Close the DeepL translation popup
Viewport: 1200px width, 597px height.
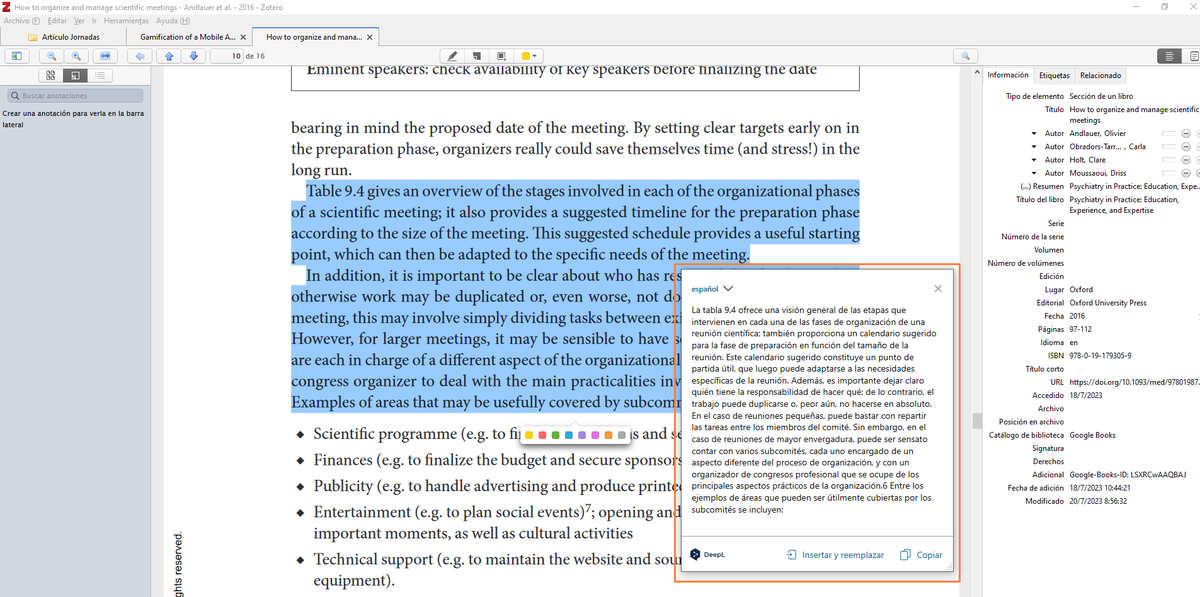click(937, 289)
